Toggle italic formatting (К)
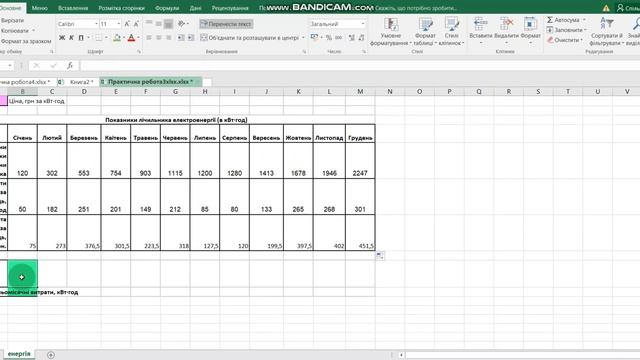640x360 pixels. pyautogui.click(x=71, y=38)
